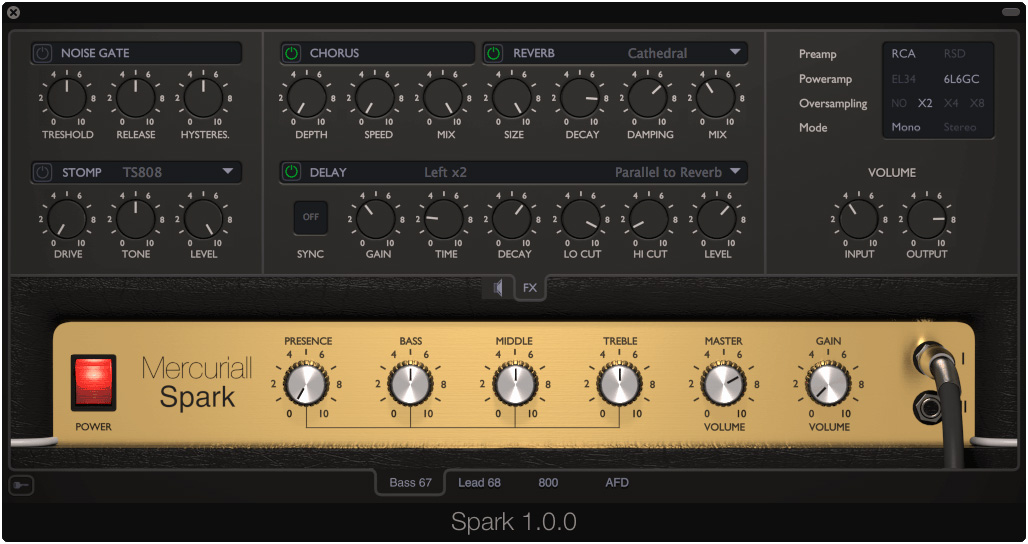Screen dimensions: 1028x544
Task: Switch to the FX panel tab
Action: click(530, 288)
